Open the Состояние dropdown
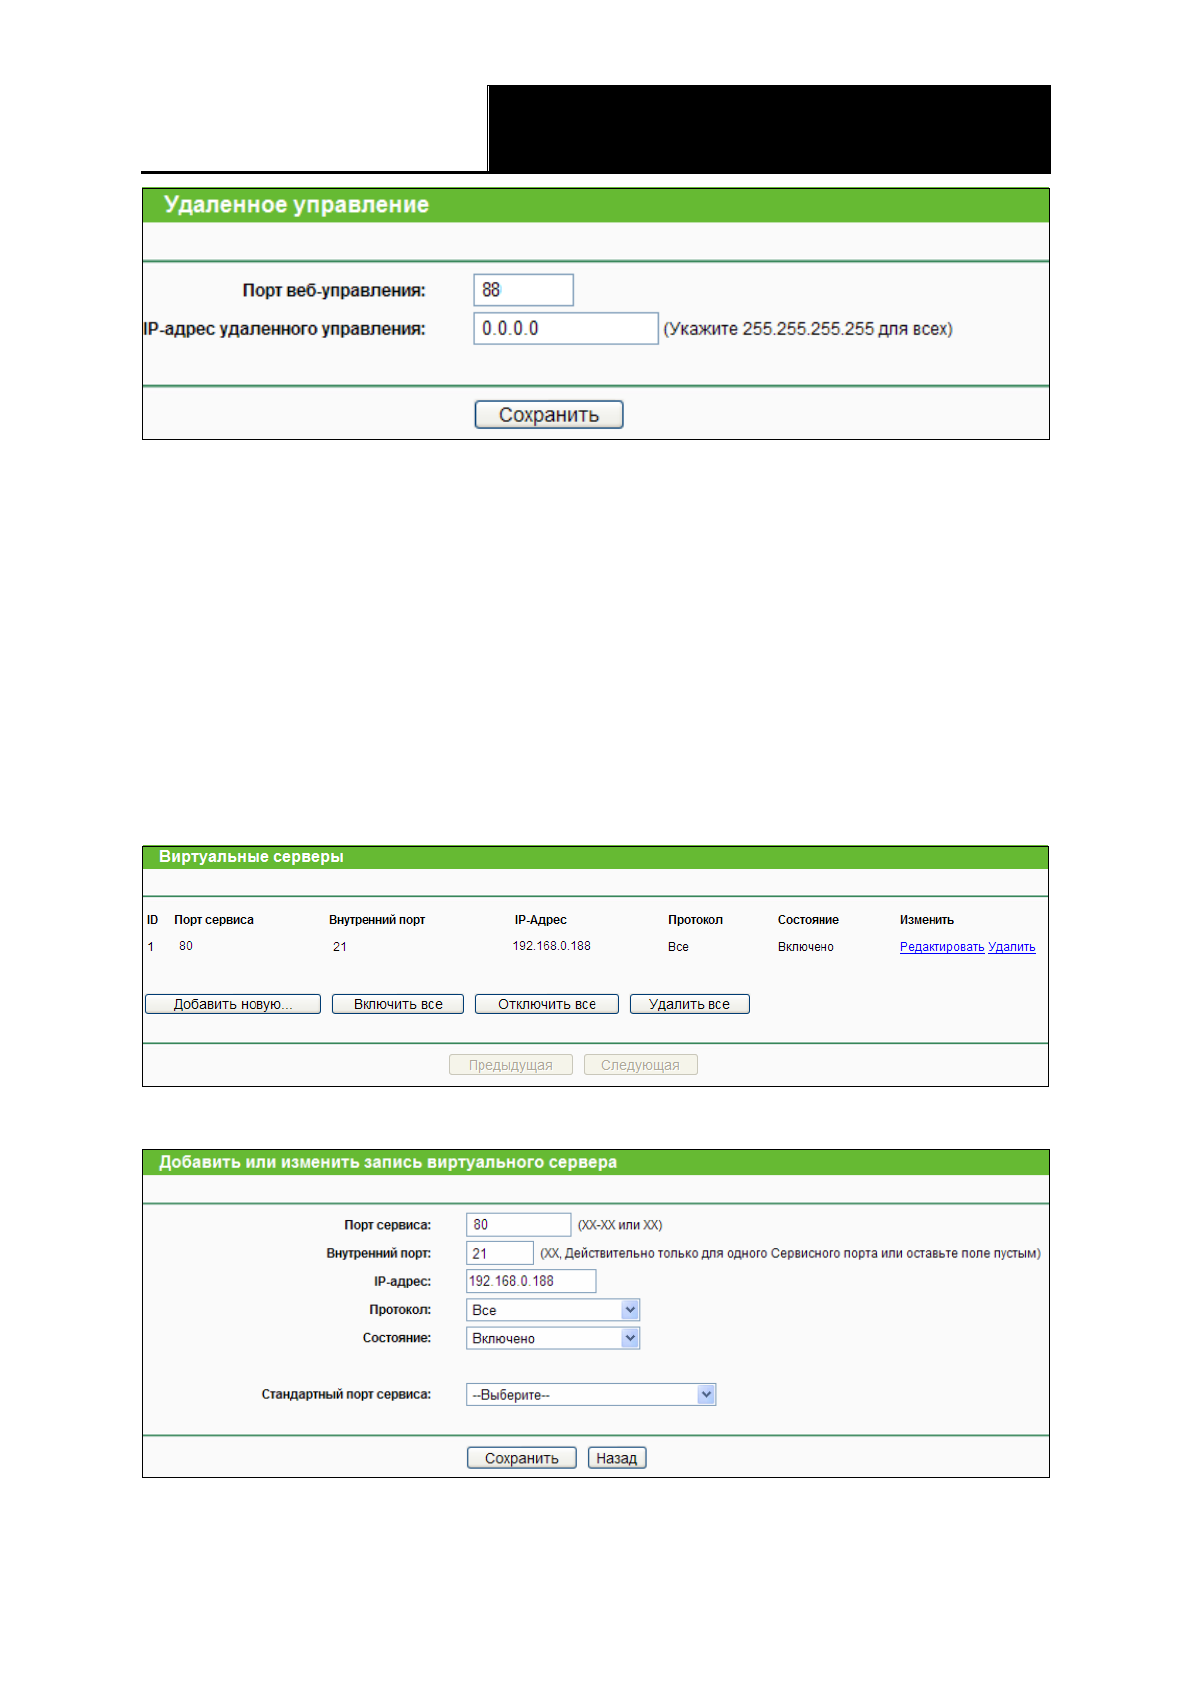The image size is (1191, 1684). click(x=552, y=1338)
